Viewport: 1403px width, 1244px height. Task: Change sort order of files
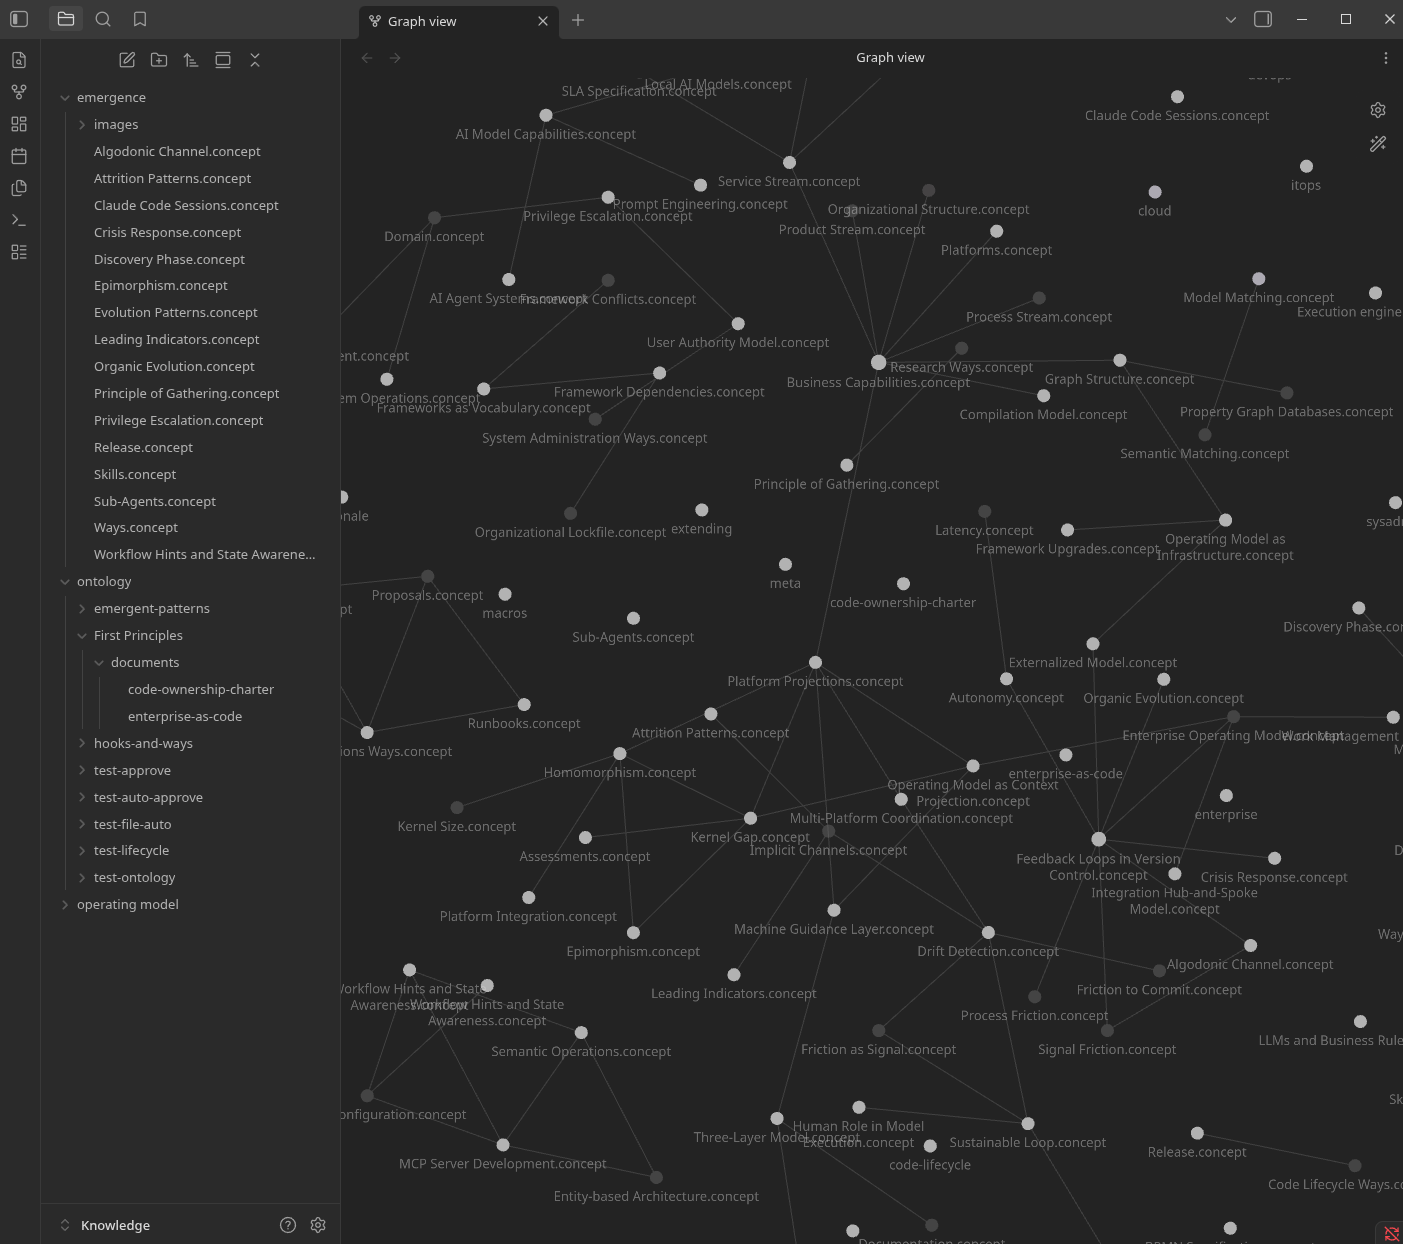[x=191, y=60]
